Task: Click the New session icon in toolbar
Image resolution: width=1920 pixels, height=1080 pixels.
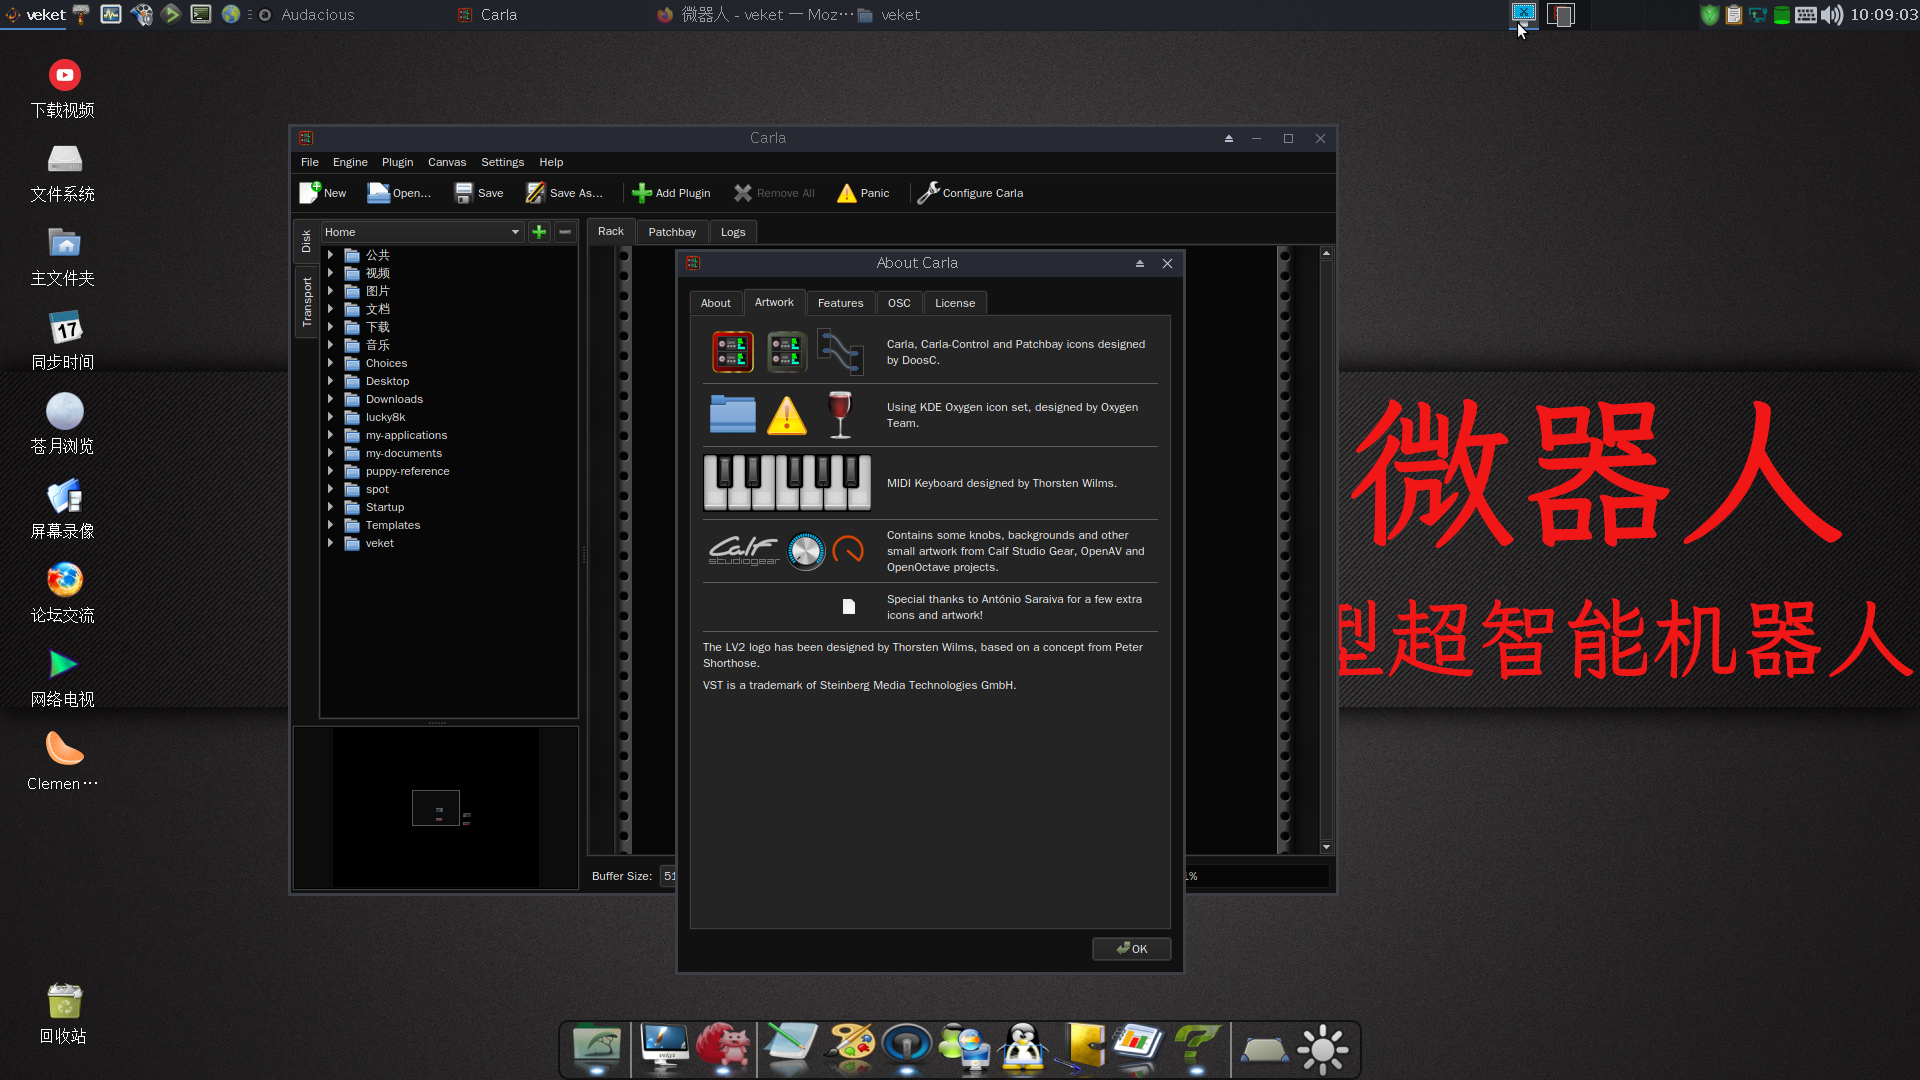Action: (324, 193)
